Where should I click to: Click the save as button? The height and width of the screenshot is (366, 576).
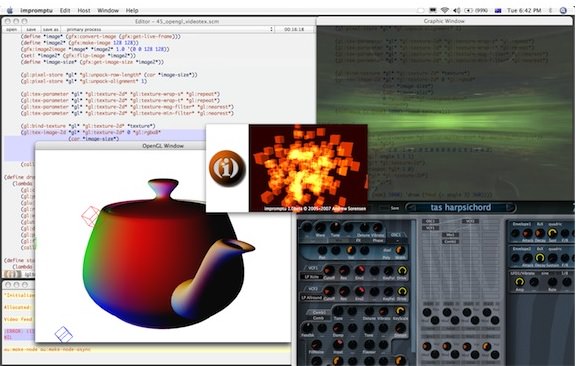coord(50,29)
